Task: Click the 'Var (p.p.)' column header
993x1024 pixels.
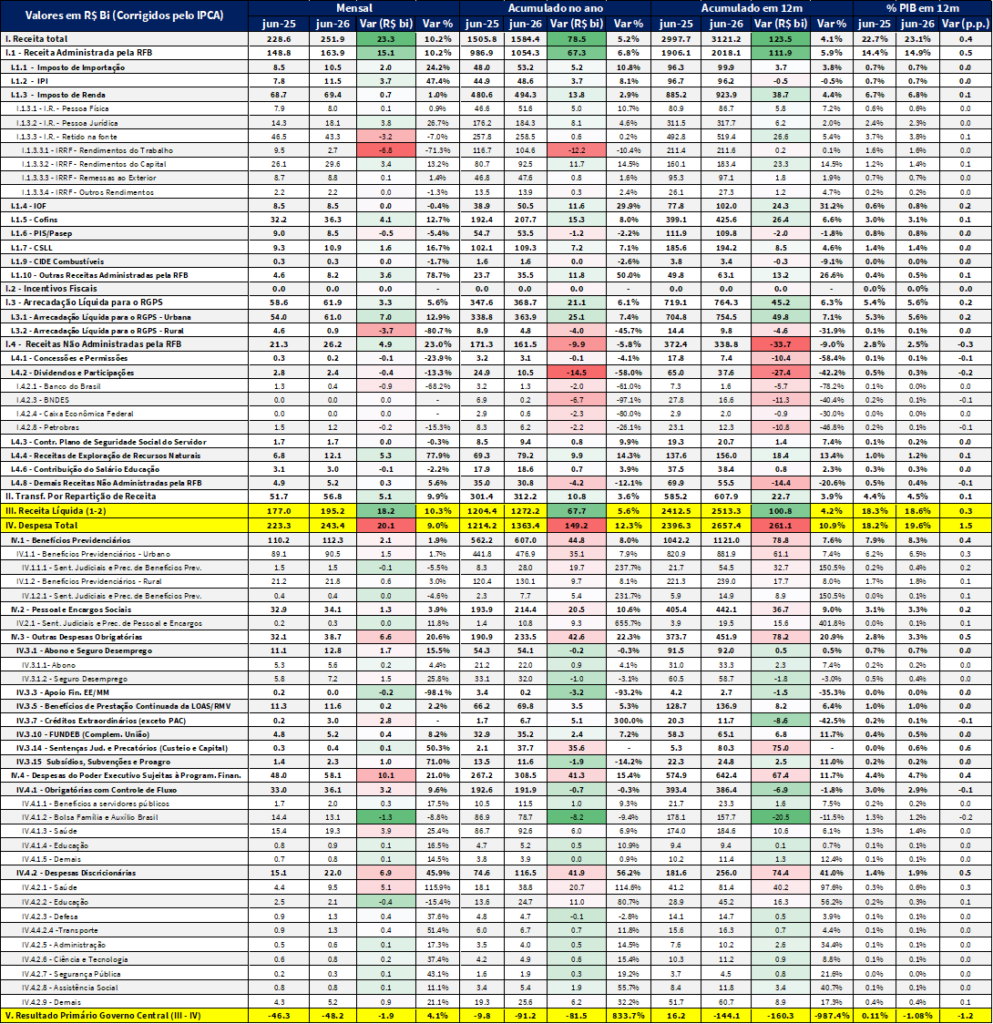Action: (966, 24)
